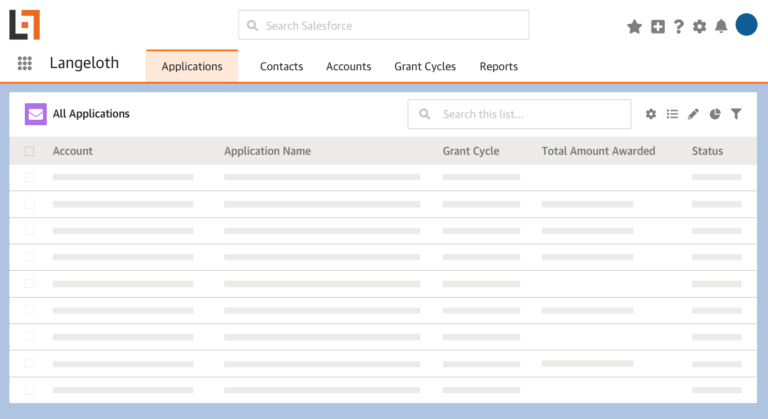
Task: Open the App Launcher grid
Action: 24,63
